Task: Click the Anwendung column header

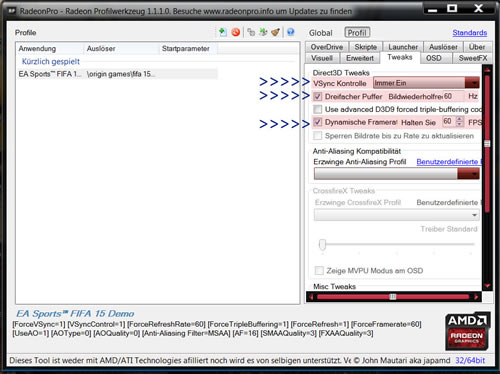Action: click(50, 49)
